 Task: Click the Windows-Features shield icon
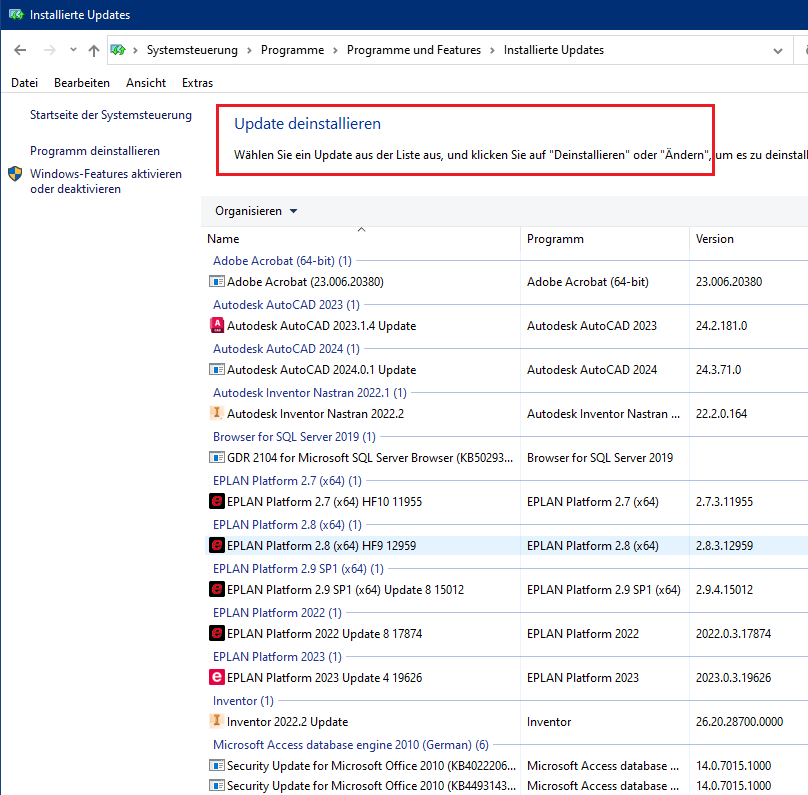coord(15,174)
